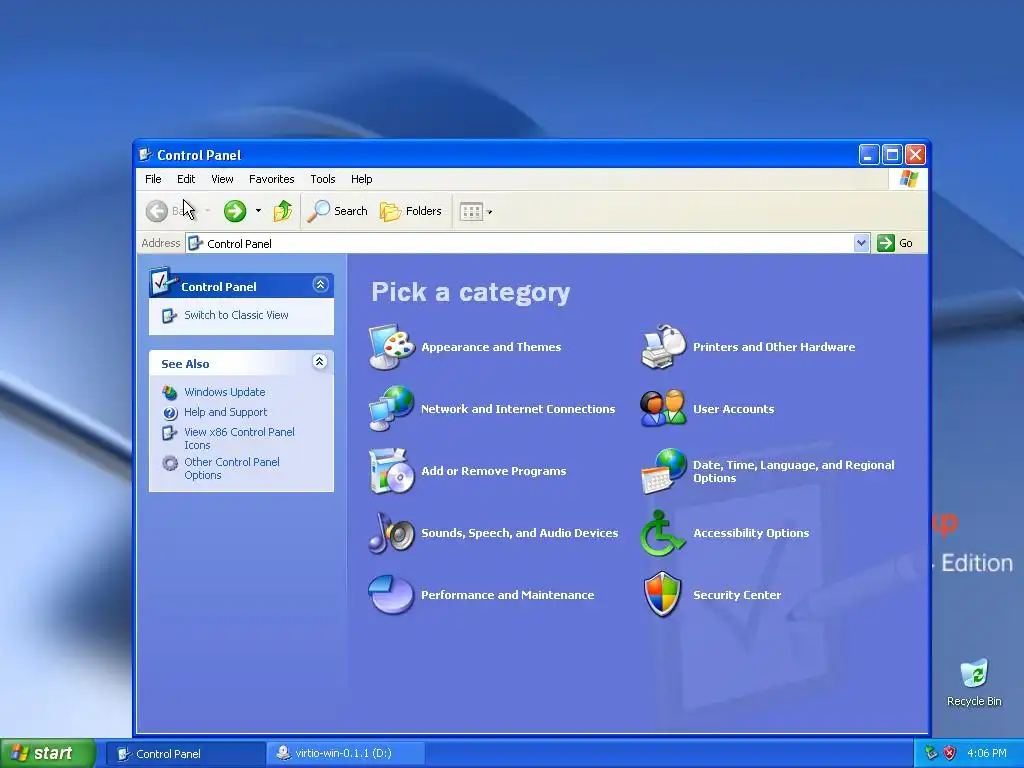Click the 4:06 PM system clock
This screenshot has height=768, width=1024.
point(987,753)
